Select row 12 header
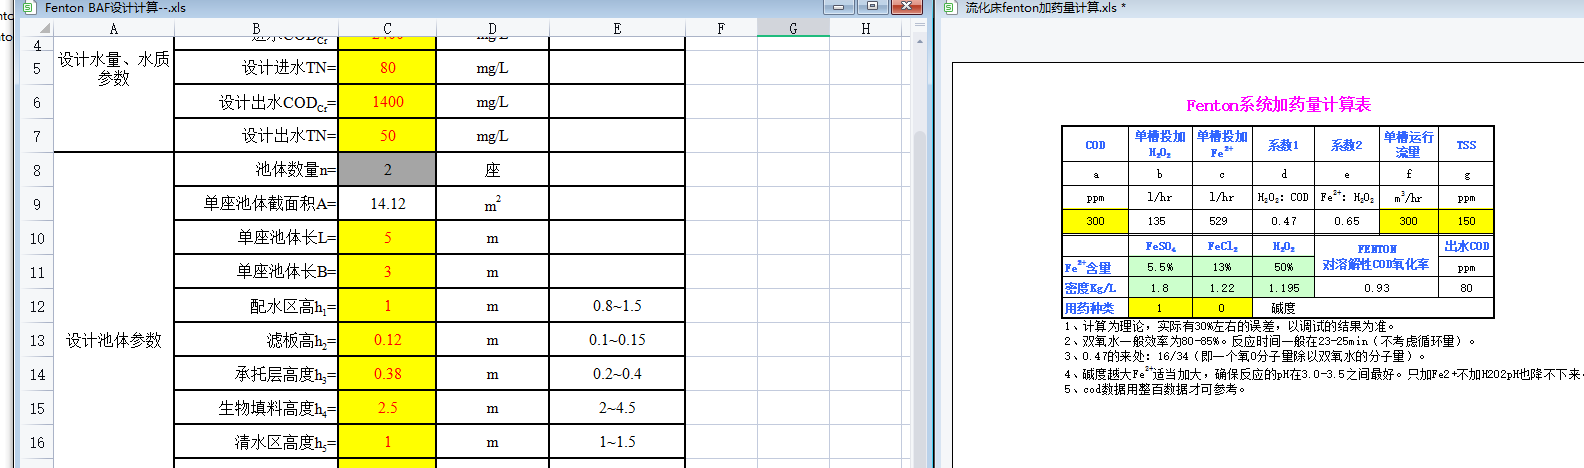The image size is (1584, 468). pyautogui.click(x=37, y=306)
